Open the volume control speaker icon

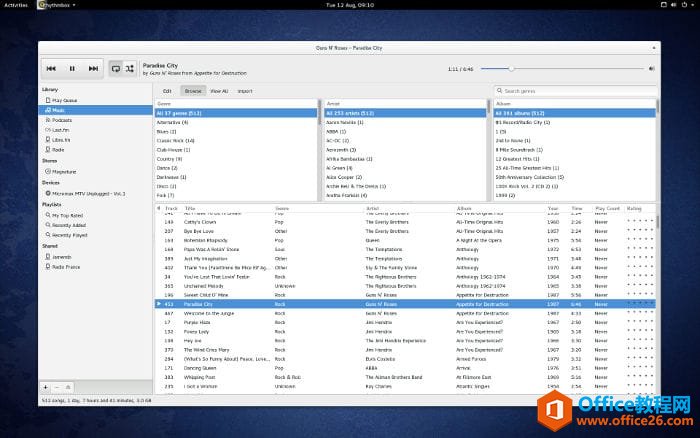pyautogui.click(x=652, y=69)
